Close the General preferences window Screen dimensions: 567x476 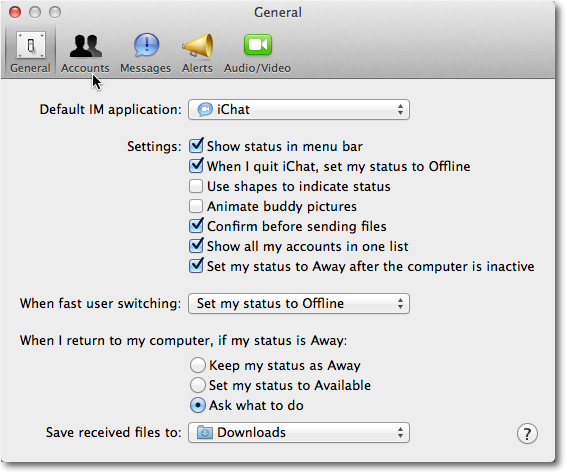click(15, 12)
